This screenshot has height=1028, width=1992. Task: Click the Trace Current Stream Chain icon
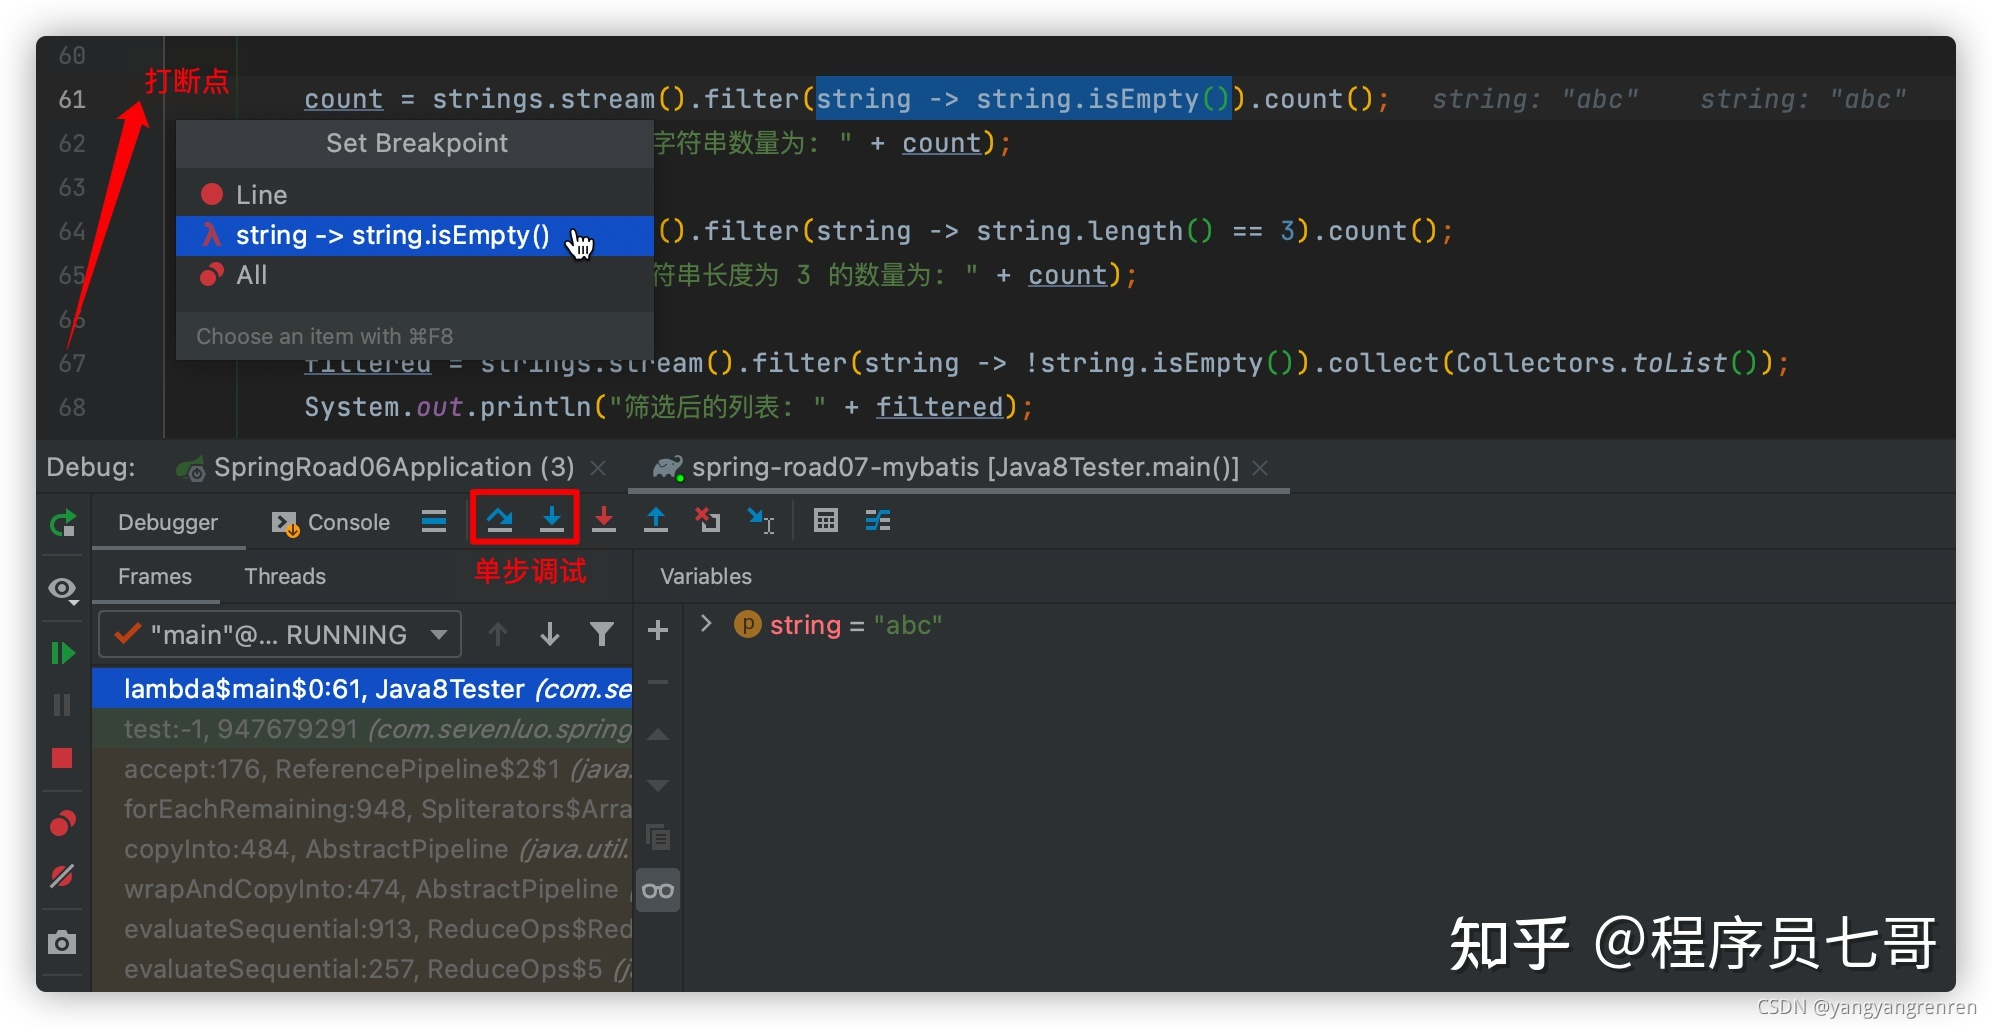tap(878, 520)
